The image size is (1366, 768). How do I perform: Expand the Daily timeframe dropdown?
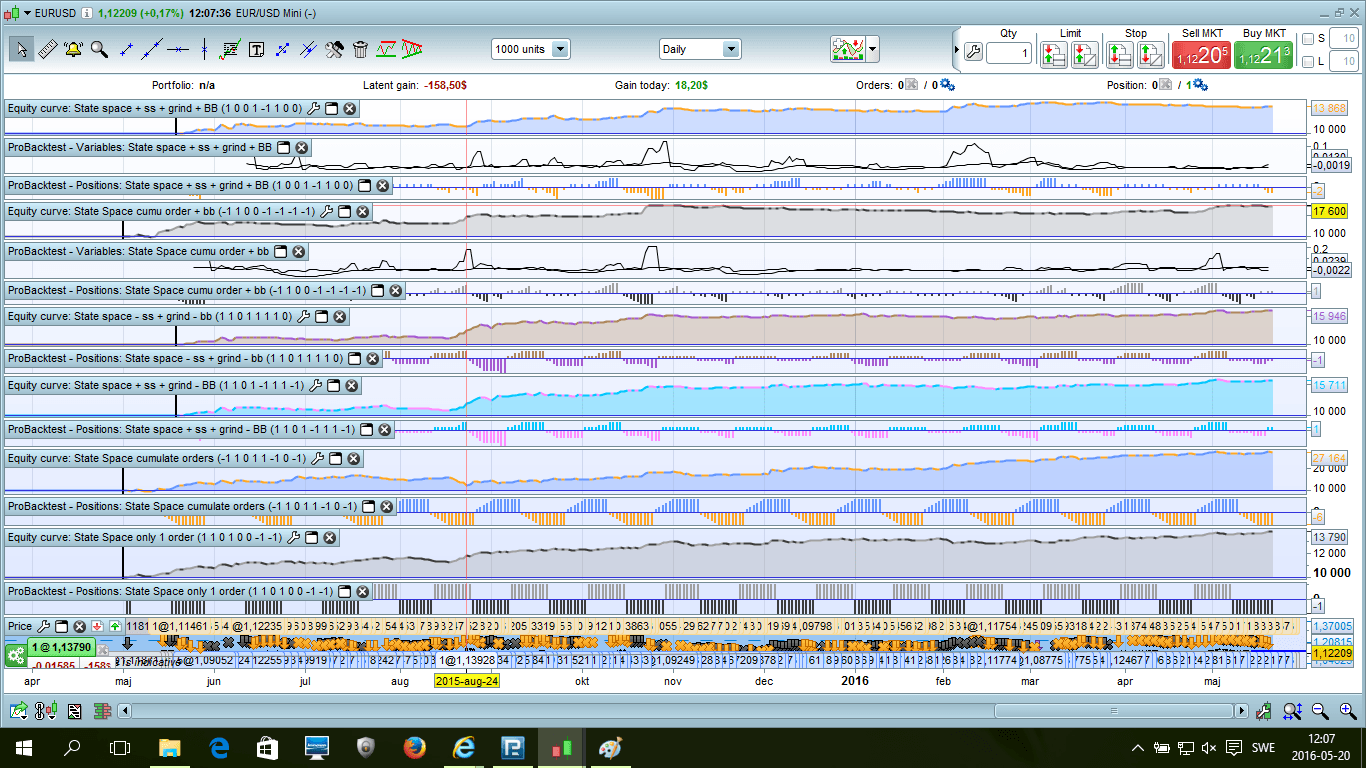[730, 49]
